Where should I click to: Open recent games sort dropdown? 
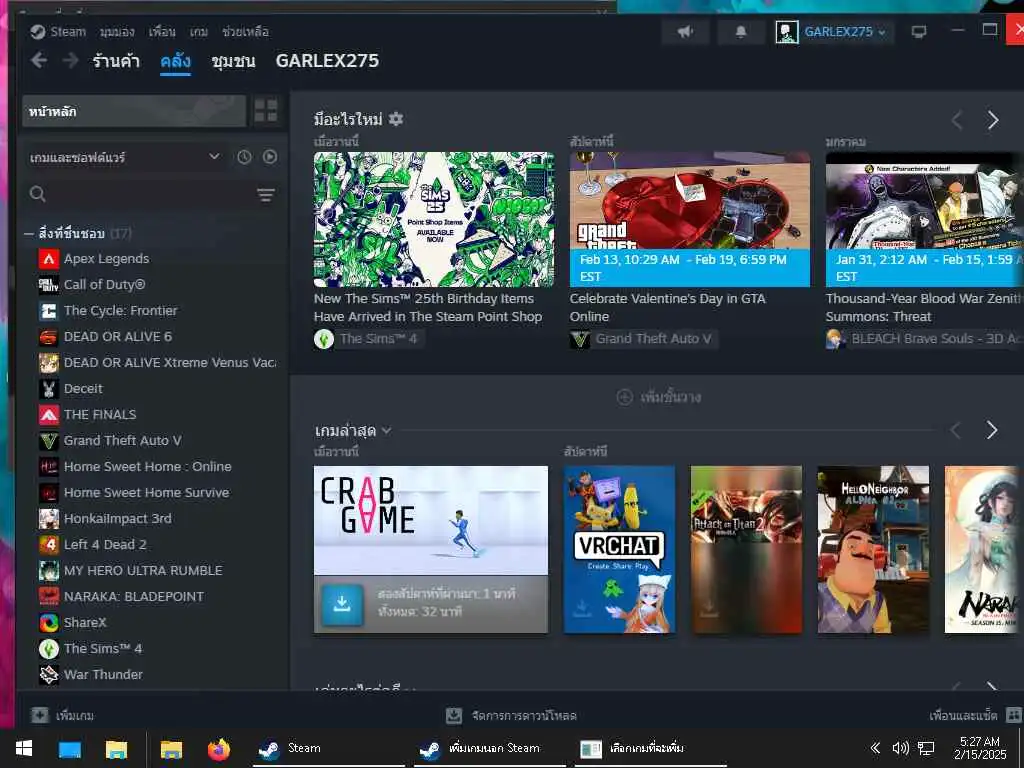pyautogui.click(x=386, y=430)
